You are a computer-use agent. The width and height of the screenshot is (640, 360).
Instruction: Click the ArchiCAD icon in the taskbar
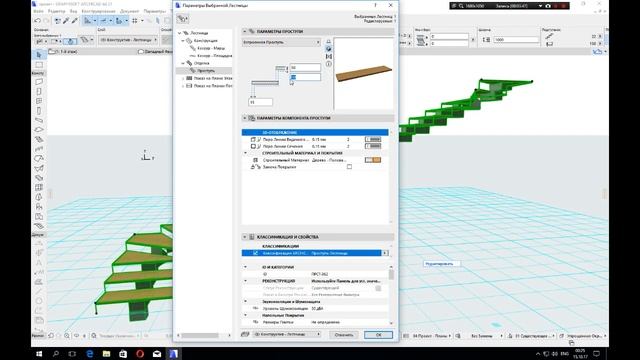tap(173, 353)
